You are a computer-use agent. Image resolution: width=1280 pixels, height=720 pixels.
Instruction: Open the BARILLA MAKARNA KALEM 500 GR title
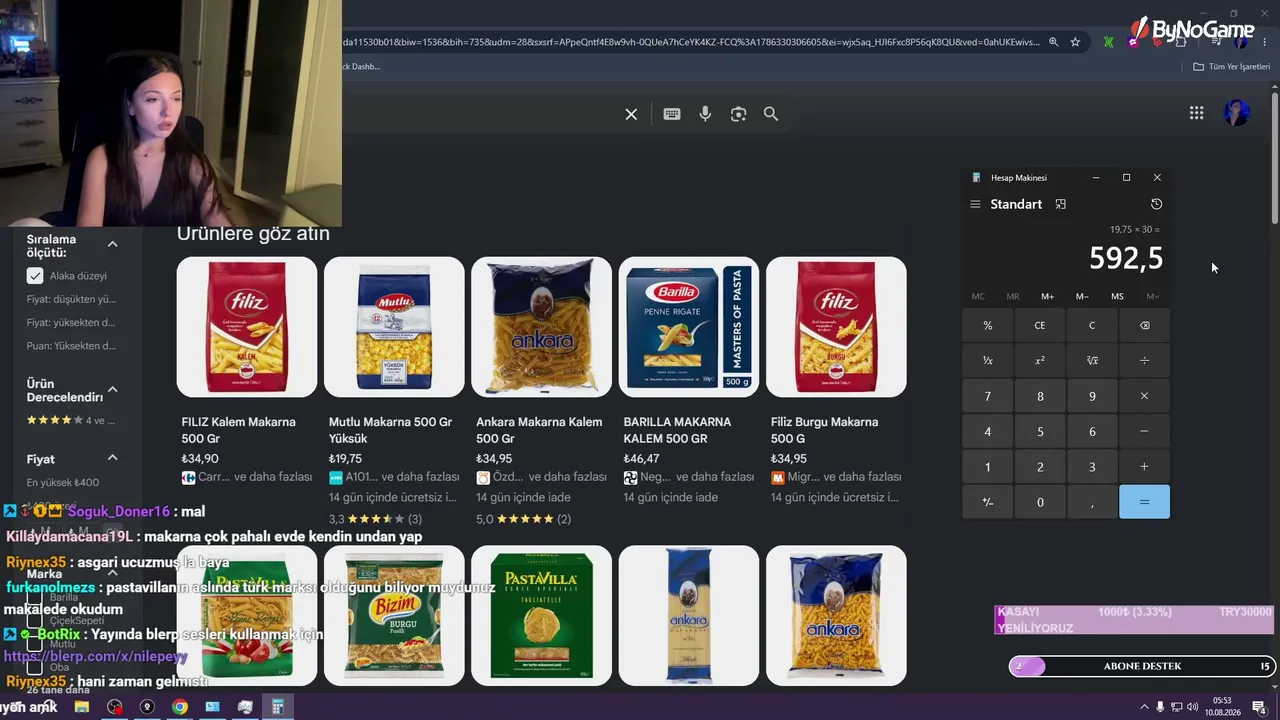coord(677,430)
